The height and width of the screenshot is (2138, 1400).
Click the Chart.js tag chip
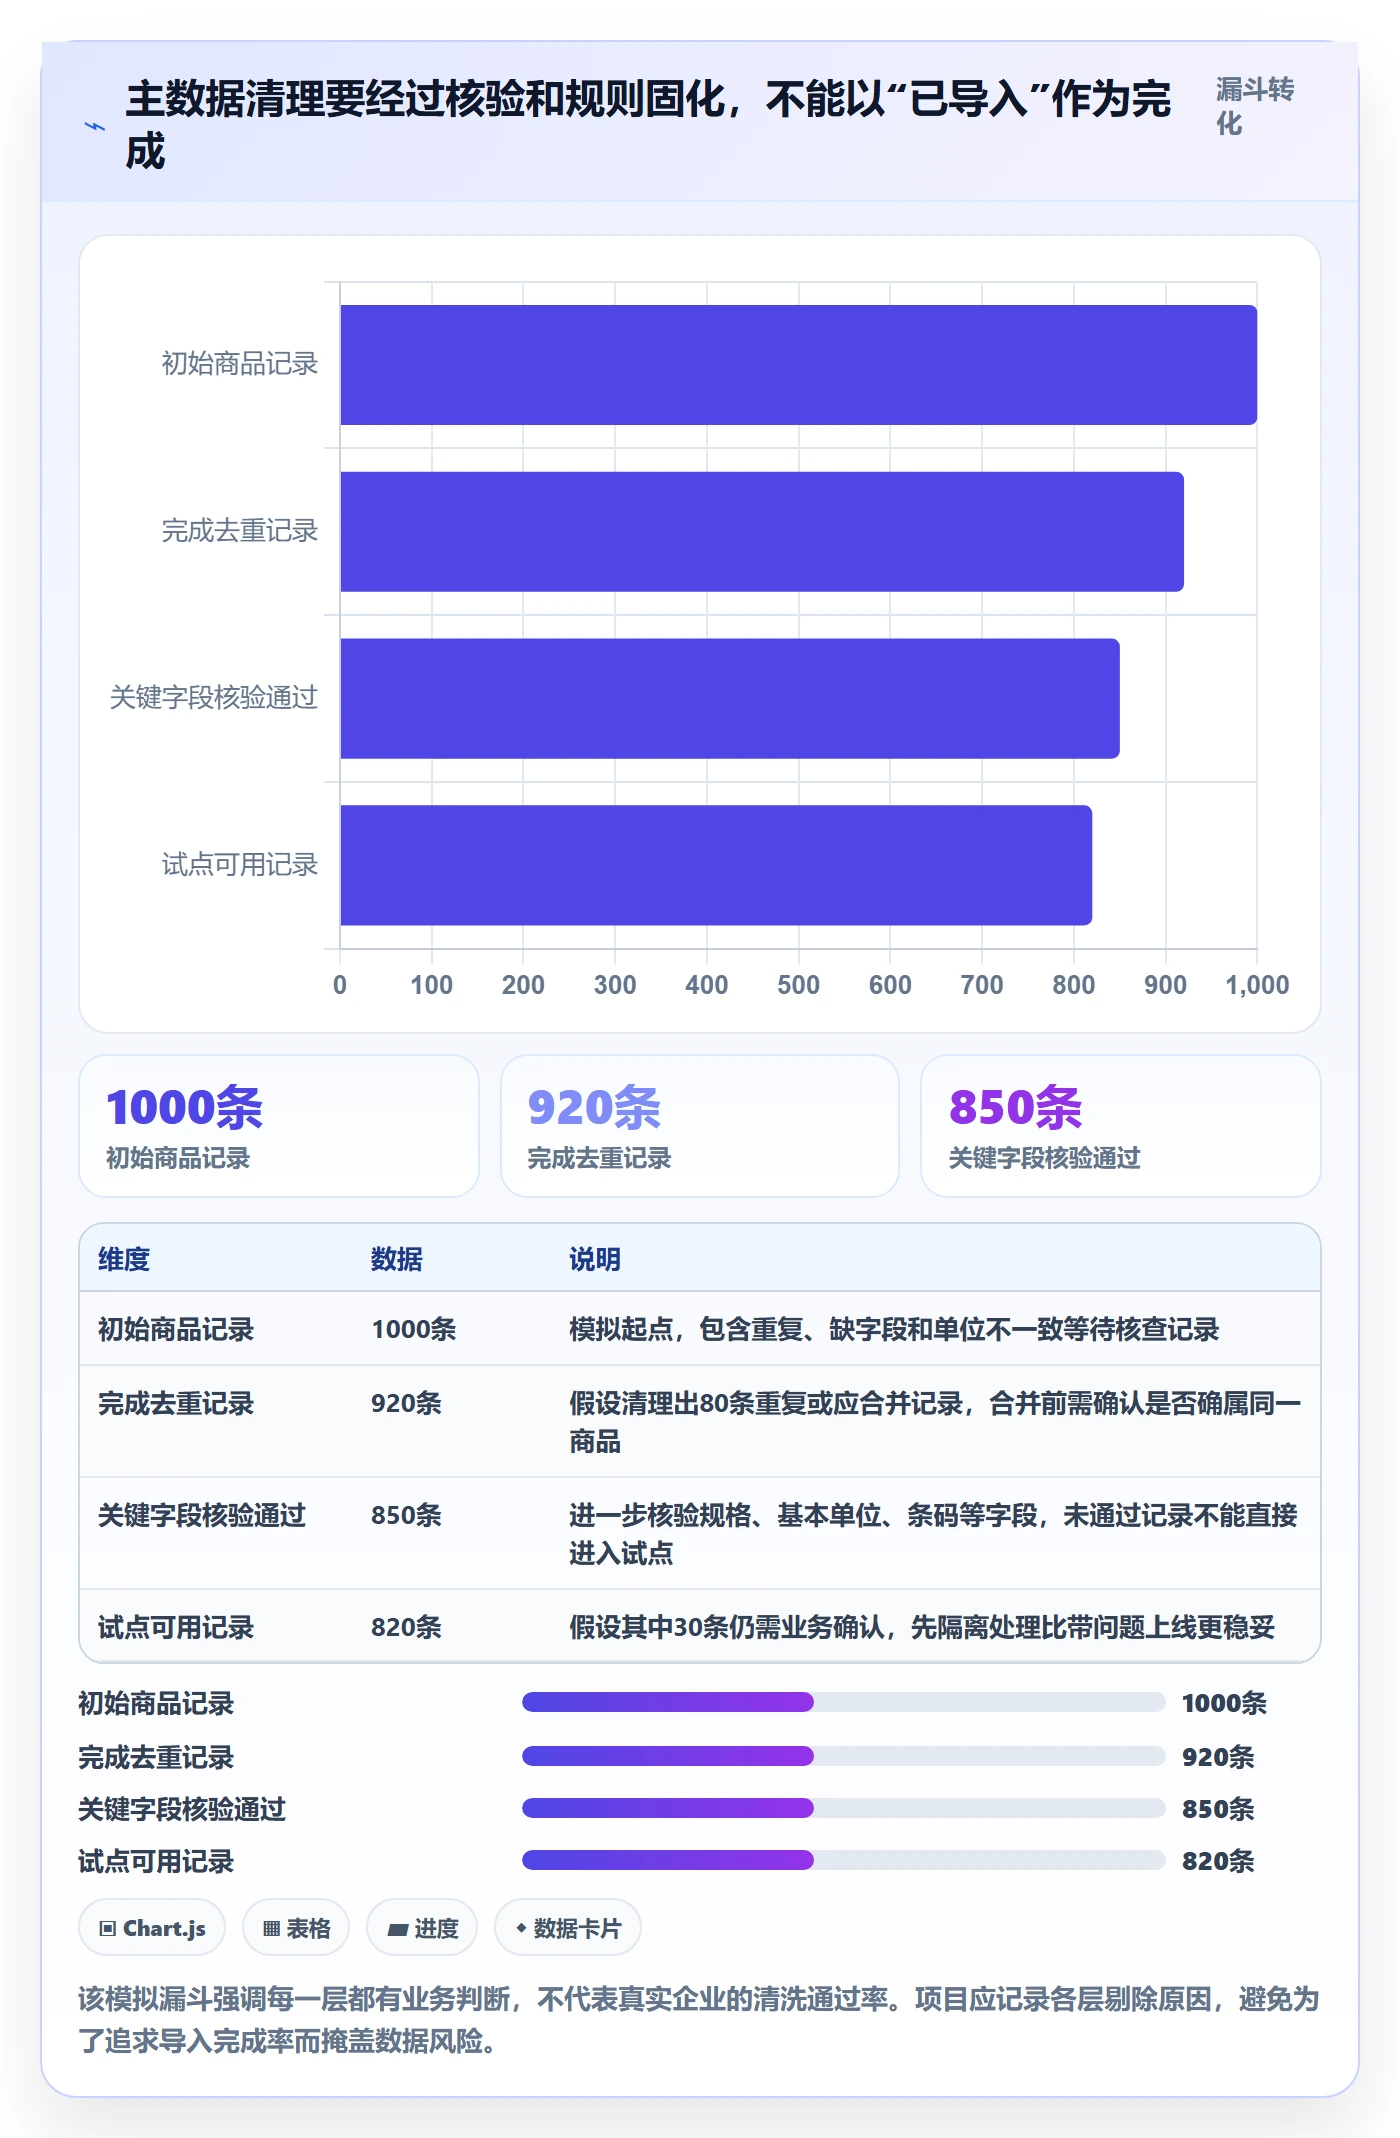coord(152,1927)
